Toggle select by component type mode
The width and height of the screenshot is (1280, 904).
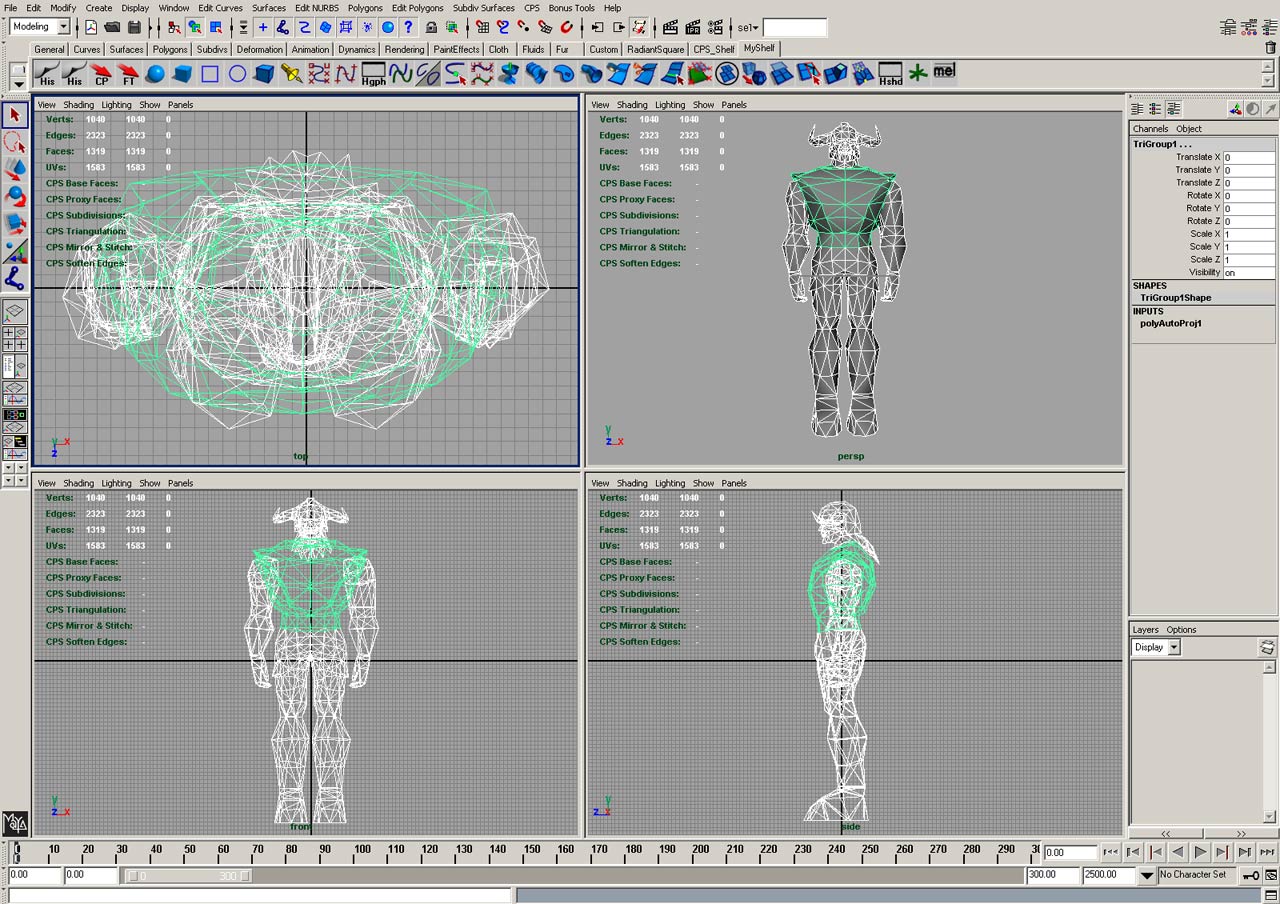[x=215, y=27]
